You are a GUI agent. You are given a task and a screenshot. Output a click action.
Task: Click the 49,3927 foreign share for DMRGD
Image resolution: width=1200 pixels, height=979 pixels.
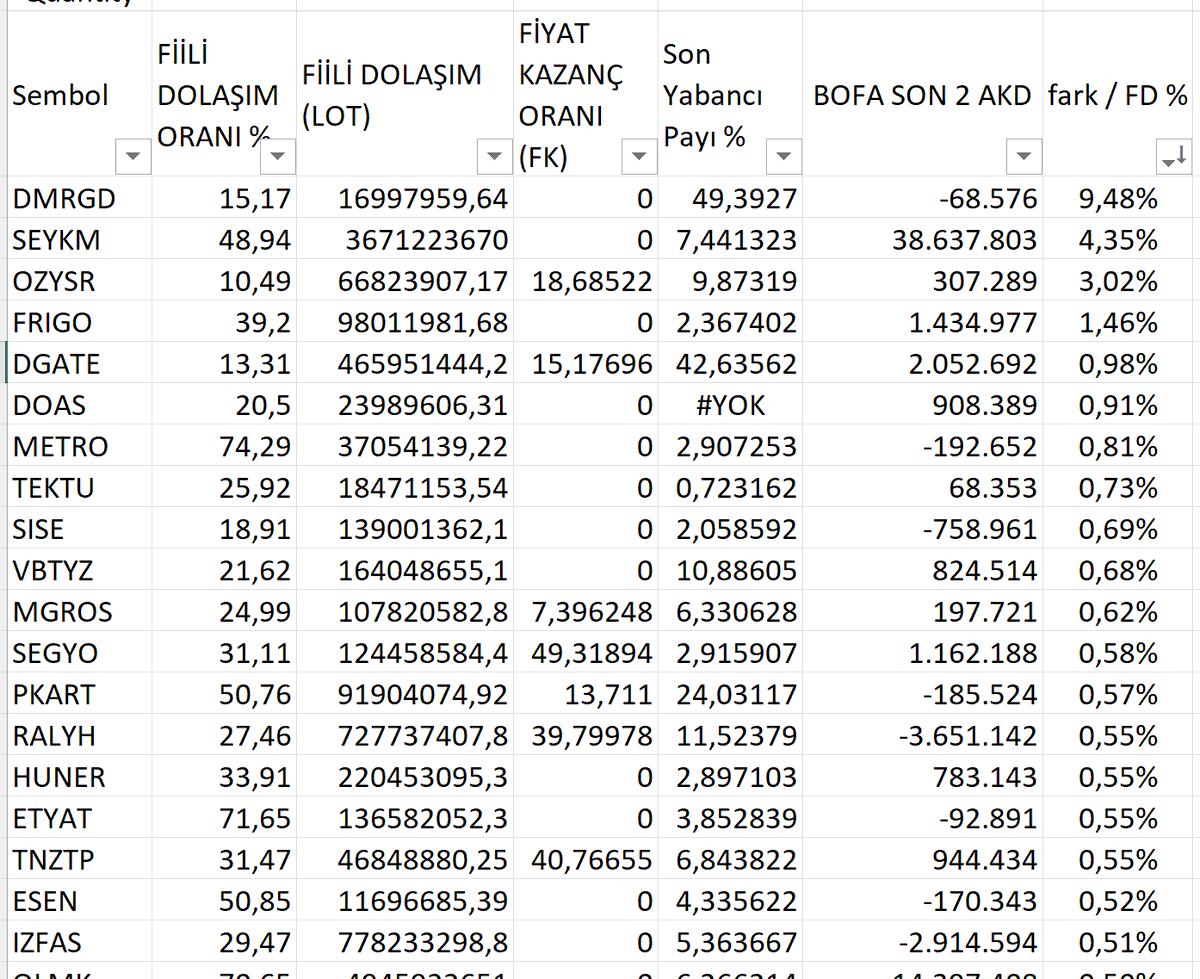tap(730, 199)
